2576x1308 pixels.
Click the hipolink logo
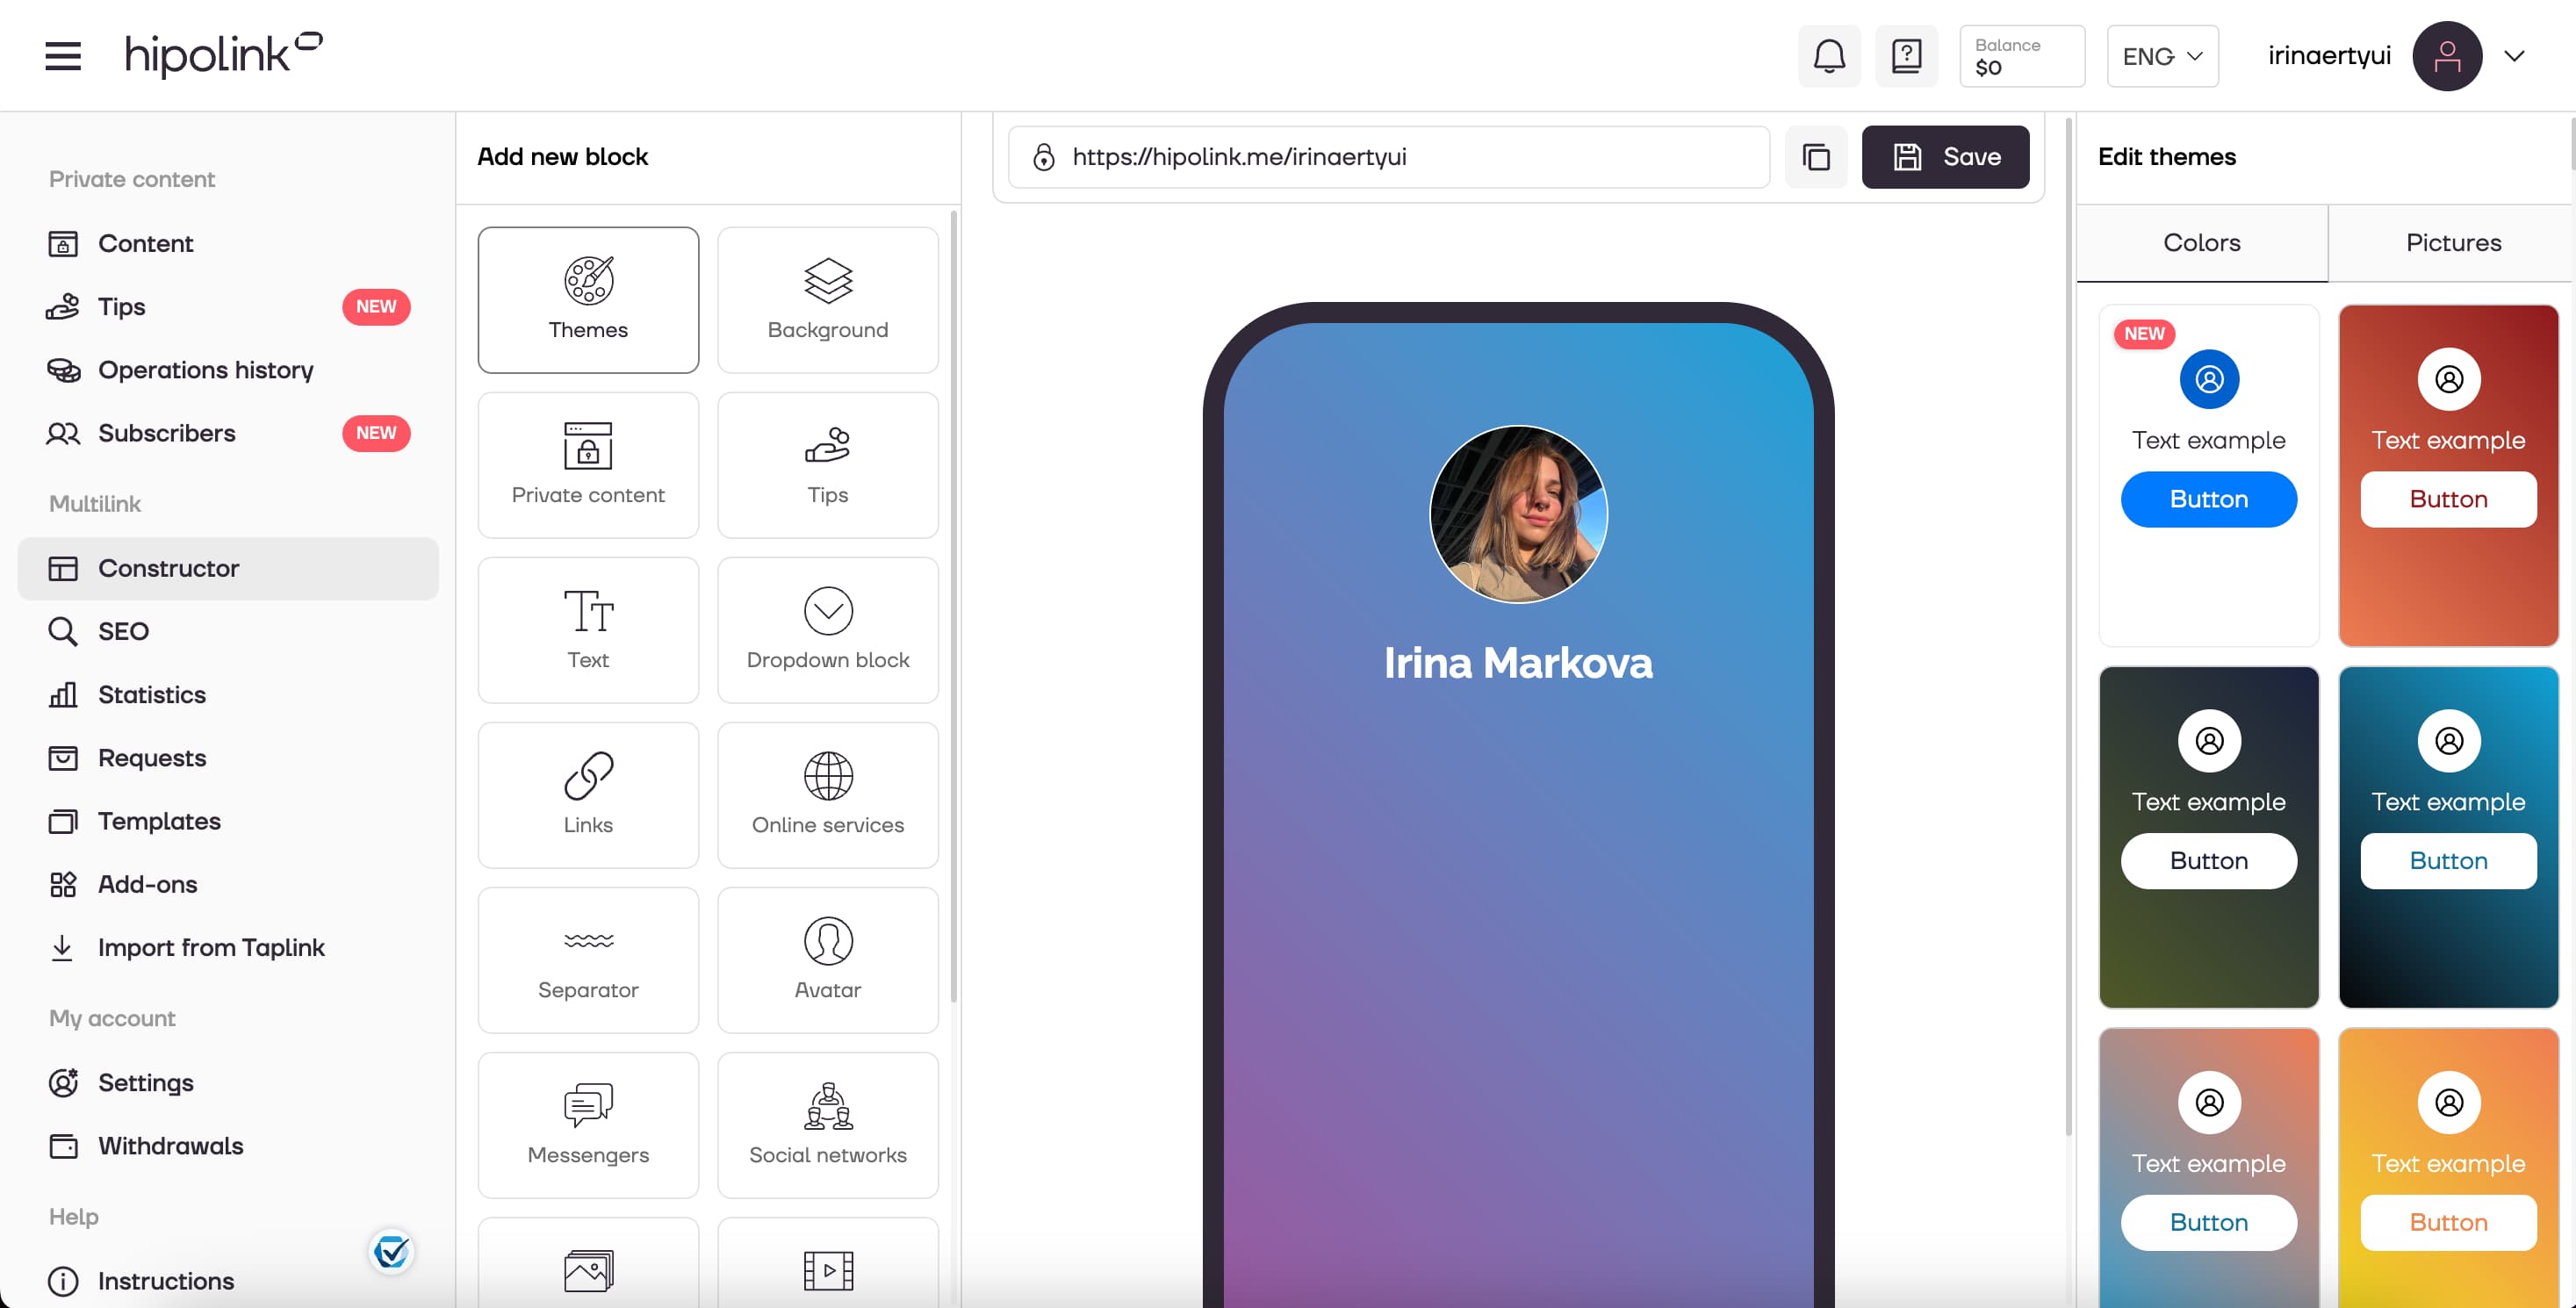coord(224,55)
